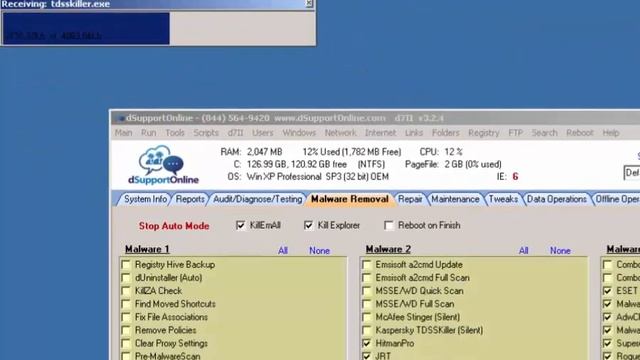Uncheck the Kill Explorer checkbox
The image size is (640, 360).
(308, 225)
